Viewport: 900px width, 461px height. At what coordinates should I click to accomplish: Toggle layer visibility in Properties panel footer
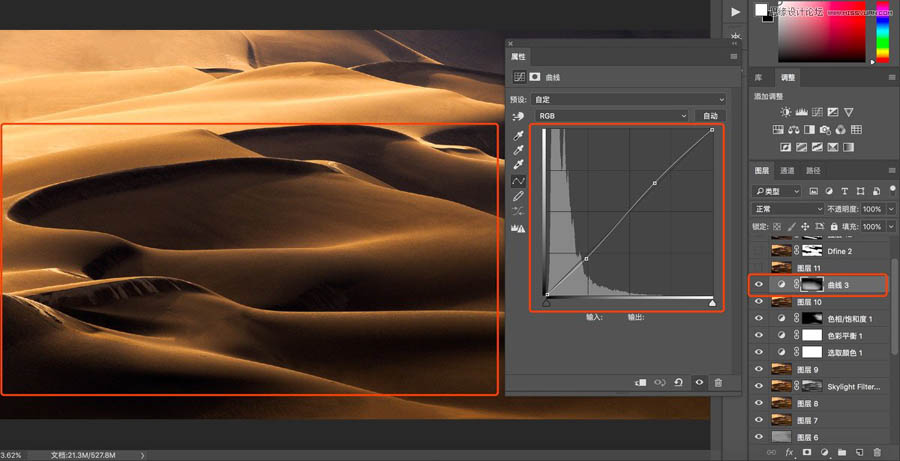tap(699, 382)
